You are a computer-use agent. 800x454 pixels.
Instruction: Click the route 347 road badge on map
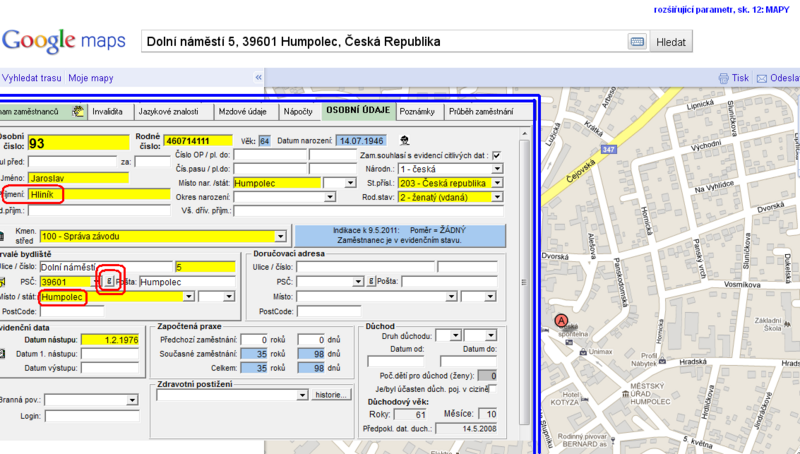click(608, 149)
